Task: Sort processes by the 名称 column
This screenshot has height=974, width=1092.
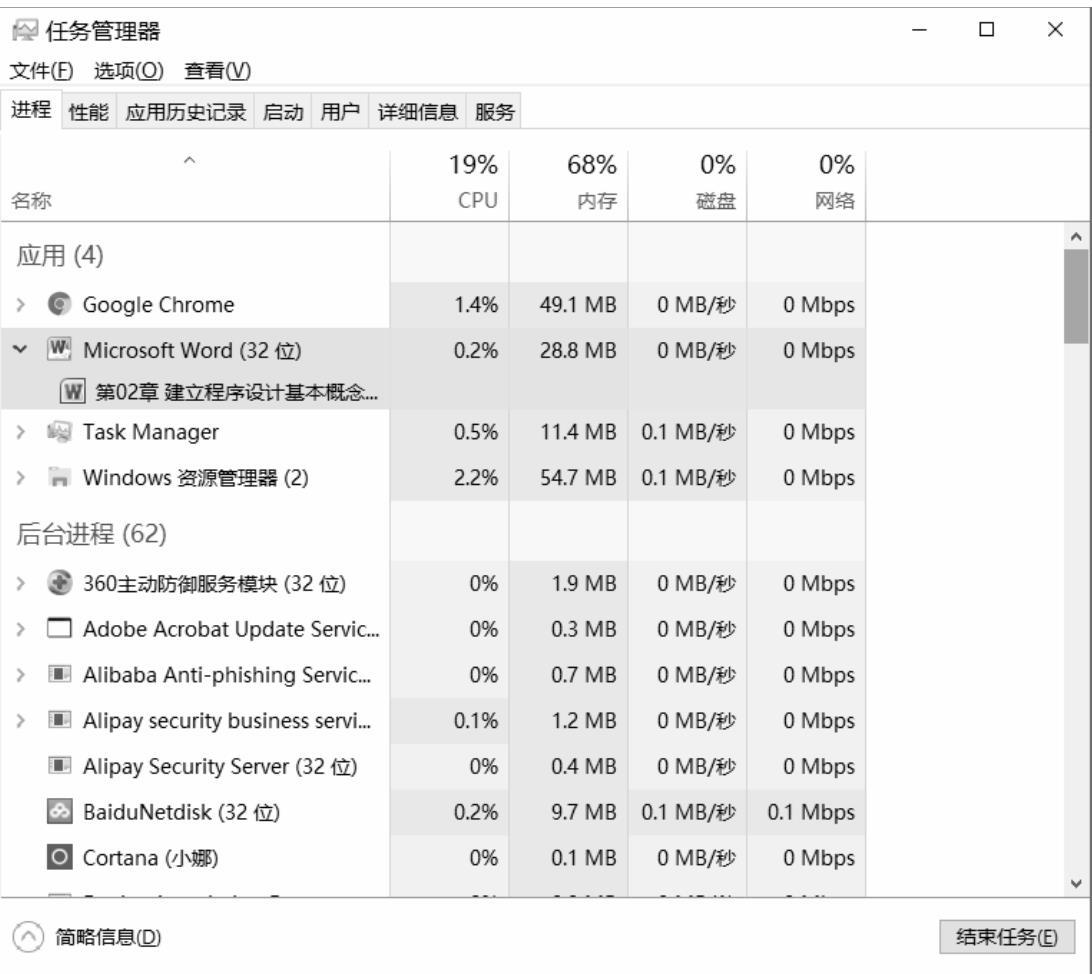Action: pyautogui.click(x=195, y=183)
